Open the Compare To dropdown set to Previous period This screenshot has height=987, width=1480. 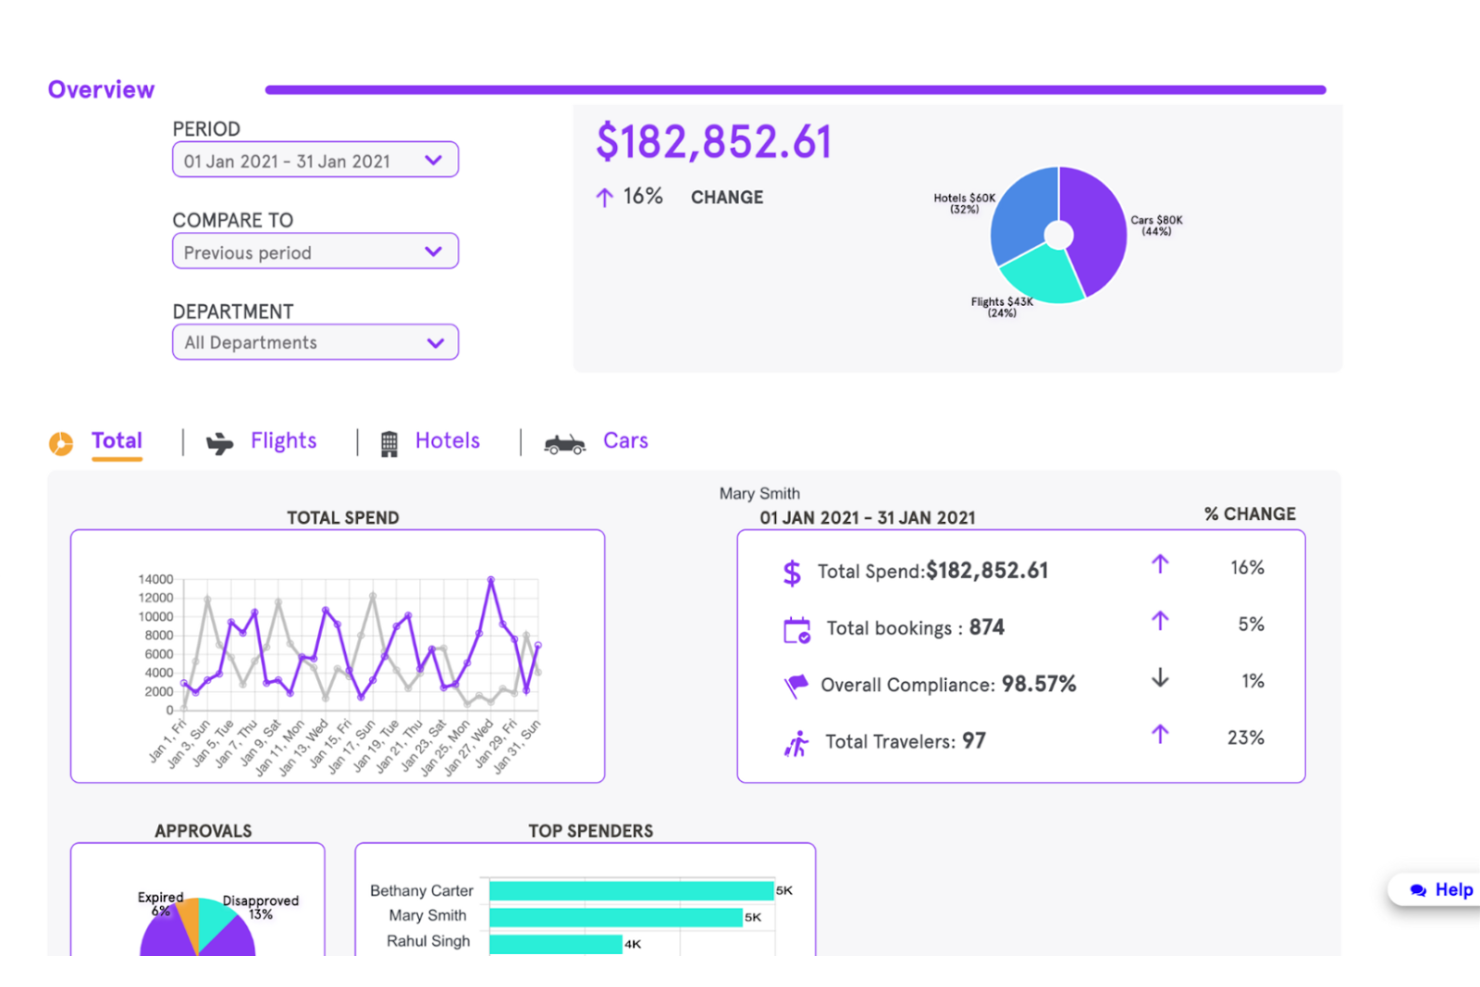315,252
